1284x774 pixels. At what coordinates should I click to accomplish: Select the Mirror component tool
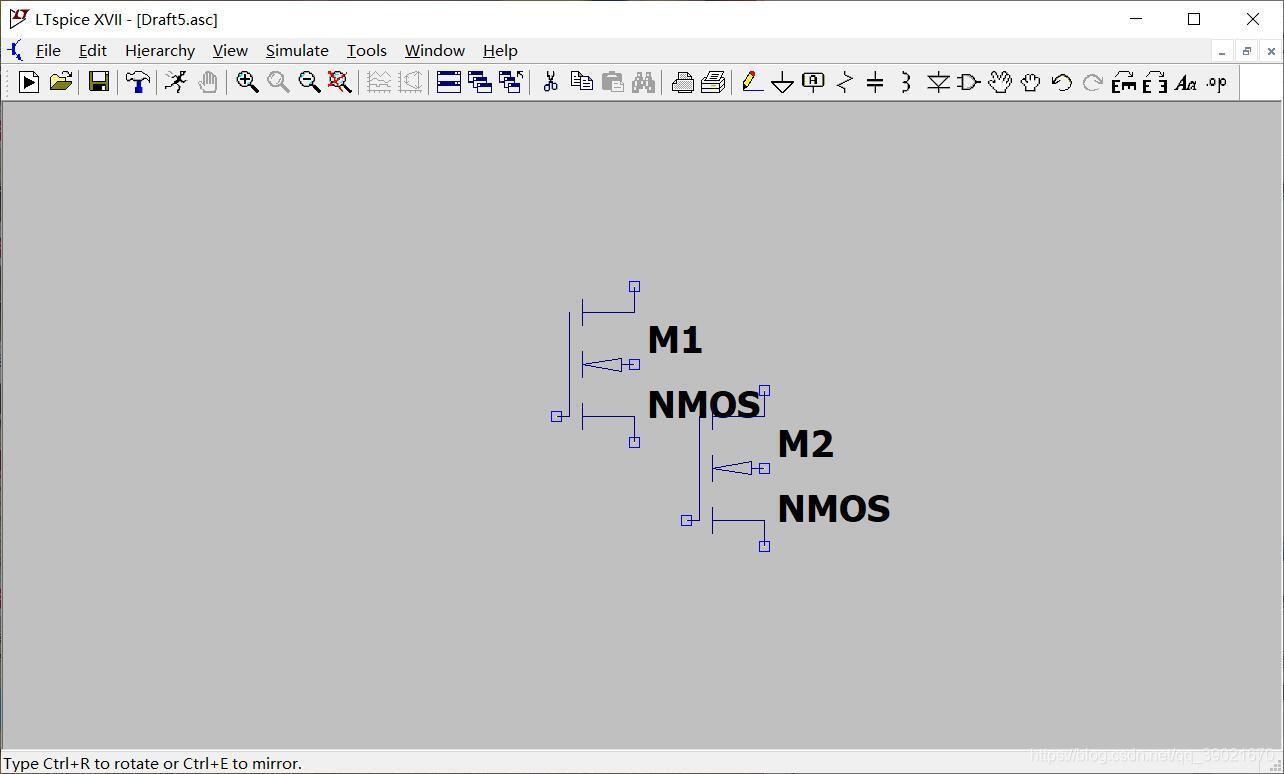[x=1154, y=82]
